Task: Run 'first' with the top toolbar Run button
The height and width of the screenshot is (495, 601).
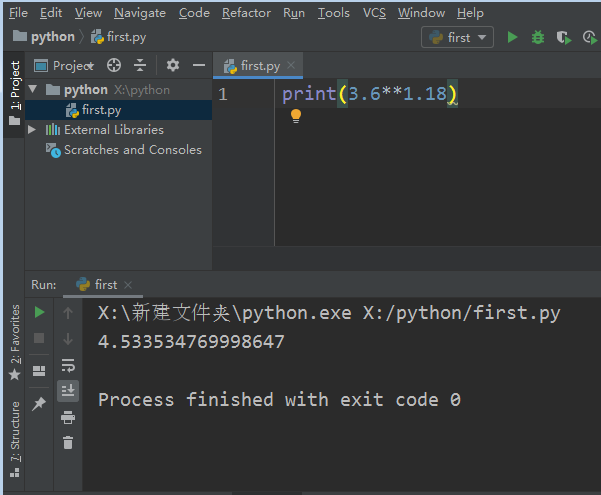Action: pos(512,37)
